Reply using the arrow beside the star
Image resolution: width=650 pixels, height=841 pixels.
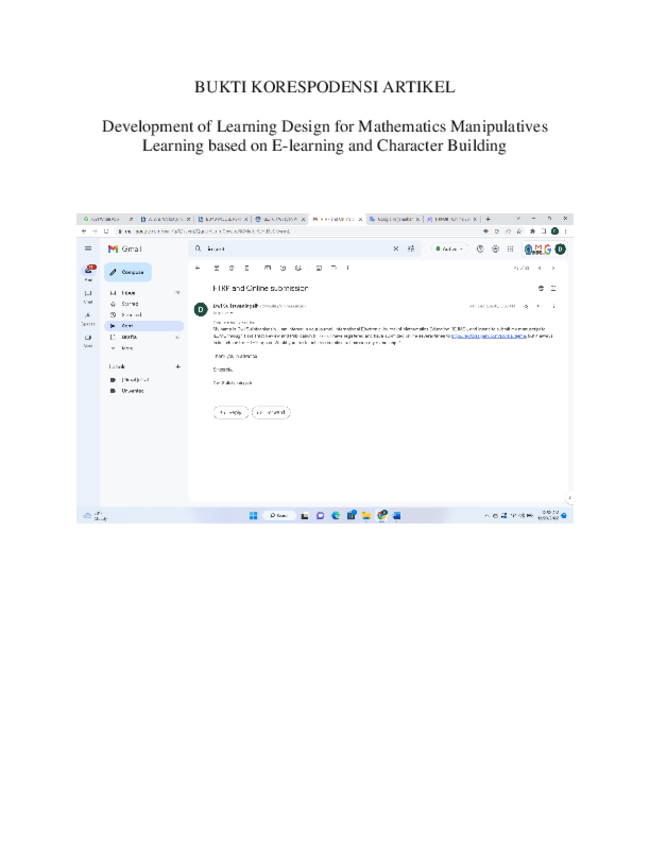pyautogui.click(x=539, y=306)
